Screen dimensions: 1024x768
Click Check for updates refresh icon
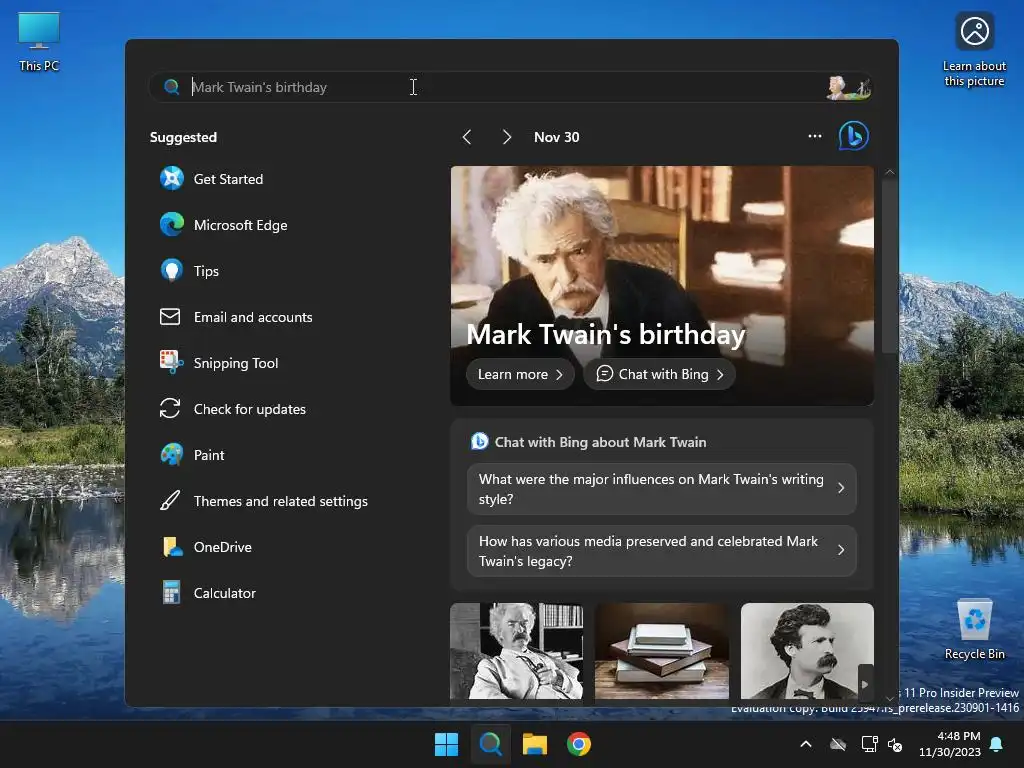170,409
